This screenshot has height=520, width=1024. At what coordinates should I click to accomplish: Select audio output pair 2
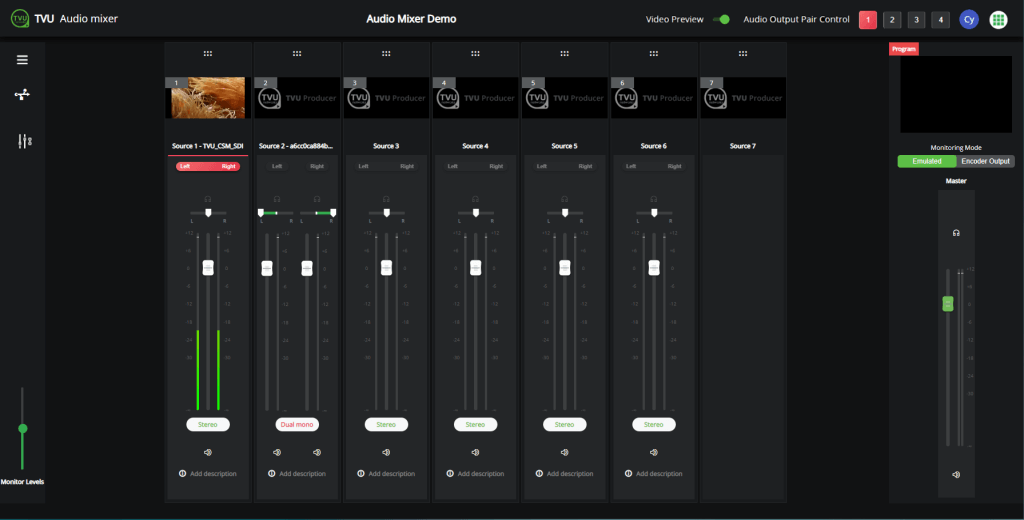click(892, 20)
